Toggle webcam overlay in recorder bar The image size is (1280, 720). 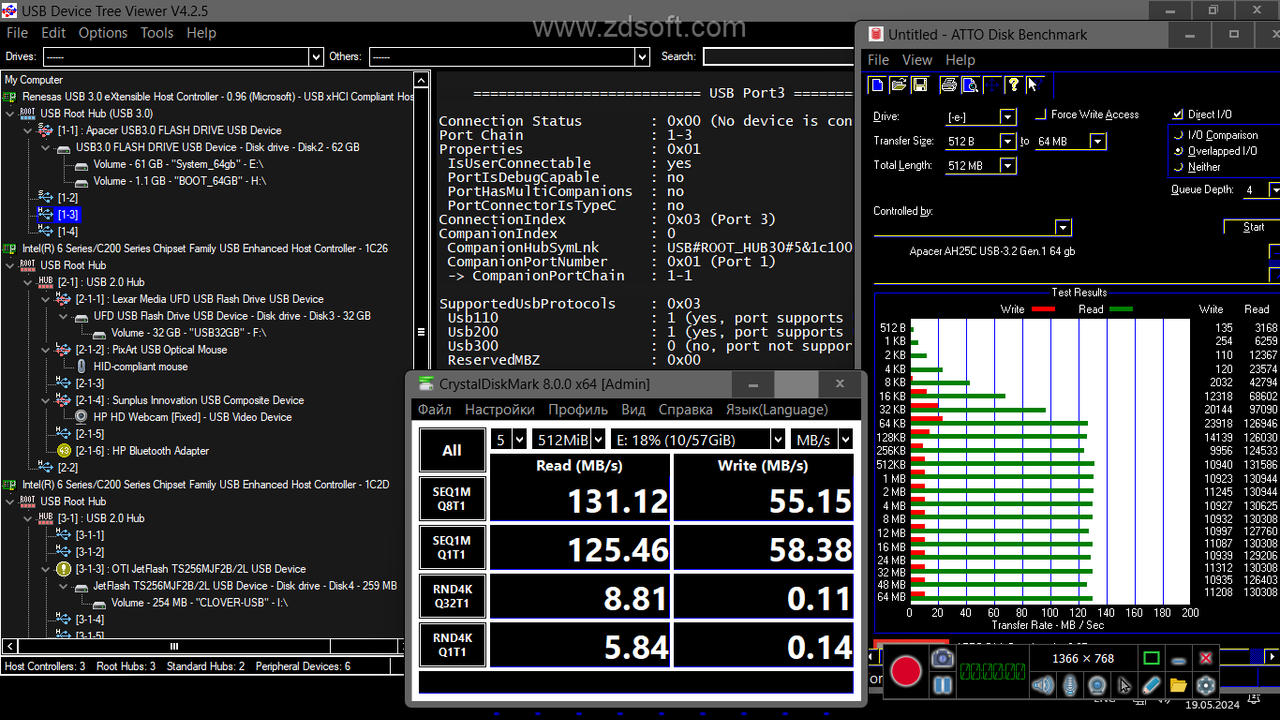pyautogui.click(x=1097, y=685)
